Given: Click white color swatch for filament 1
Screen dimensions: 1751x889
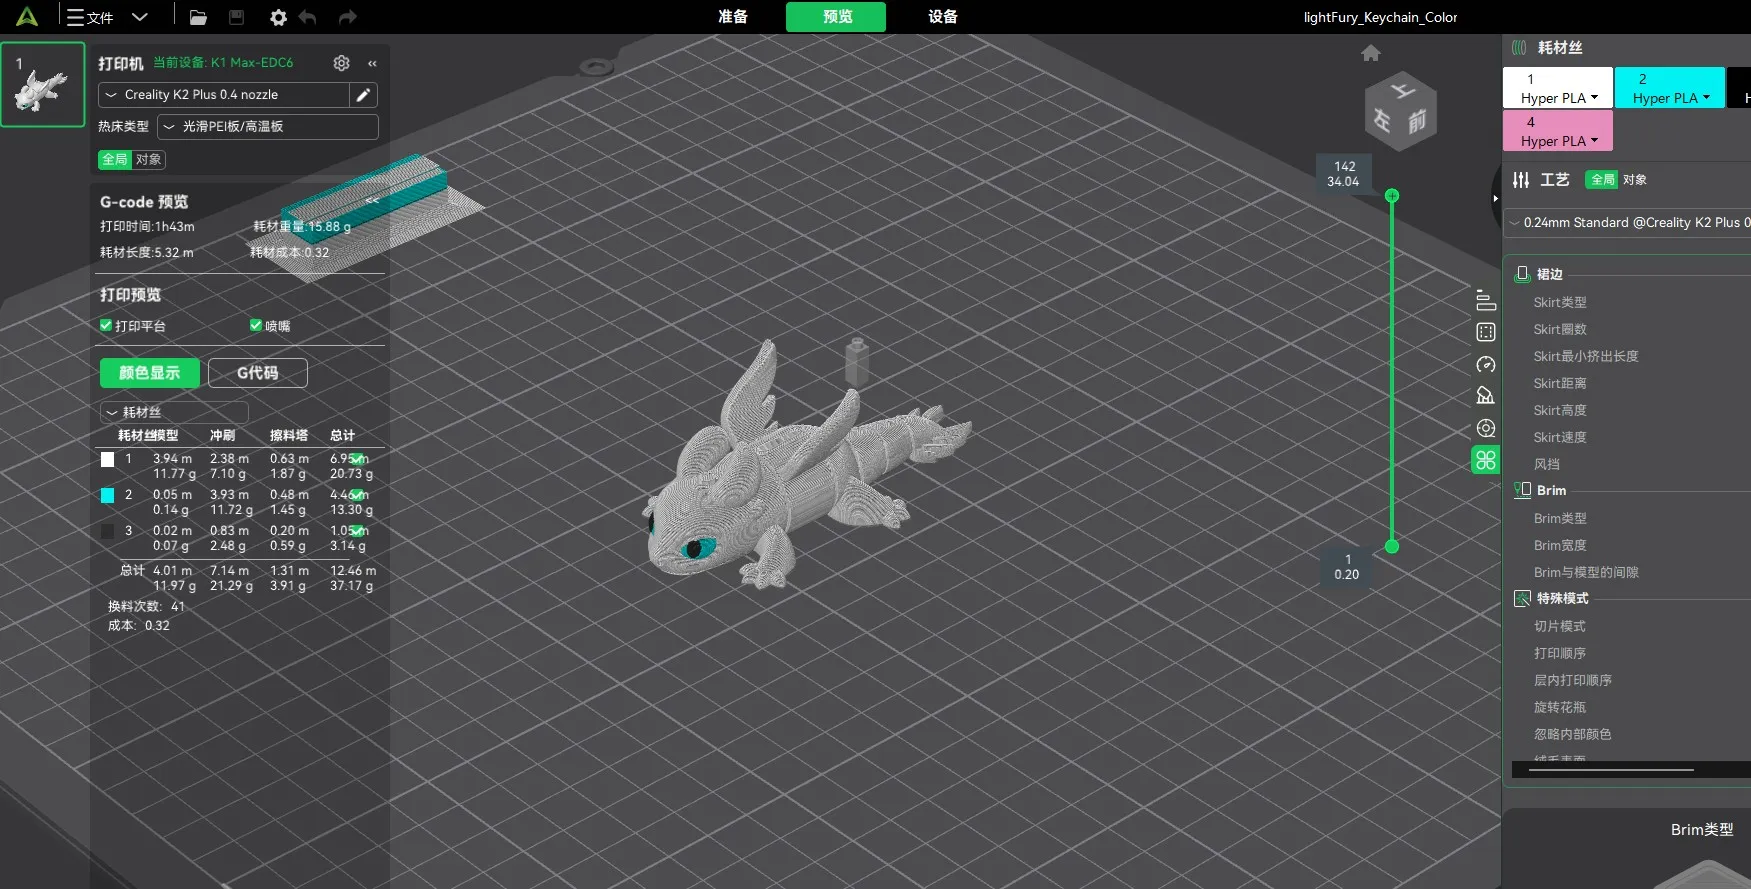Looking at the screenshot, I should pos(107,459).
